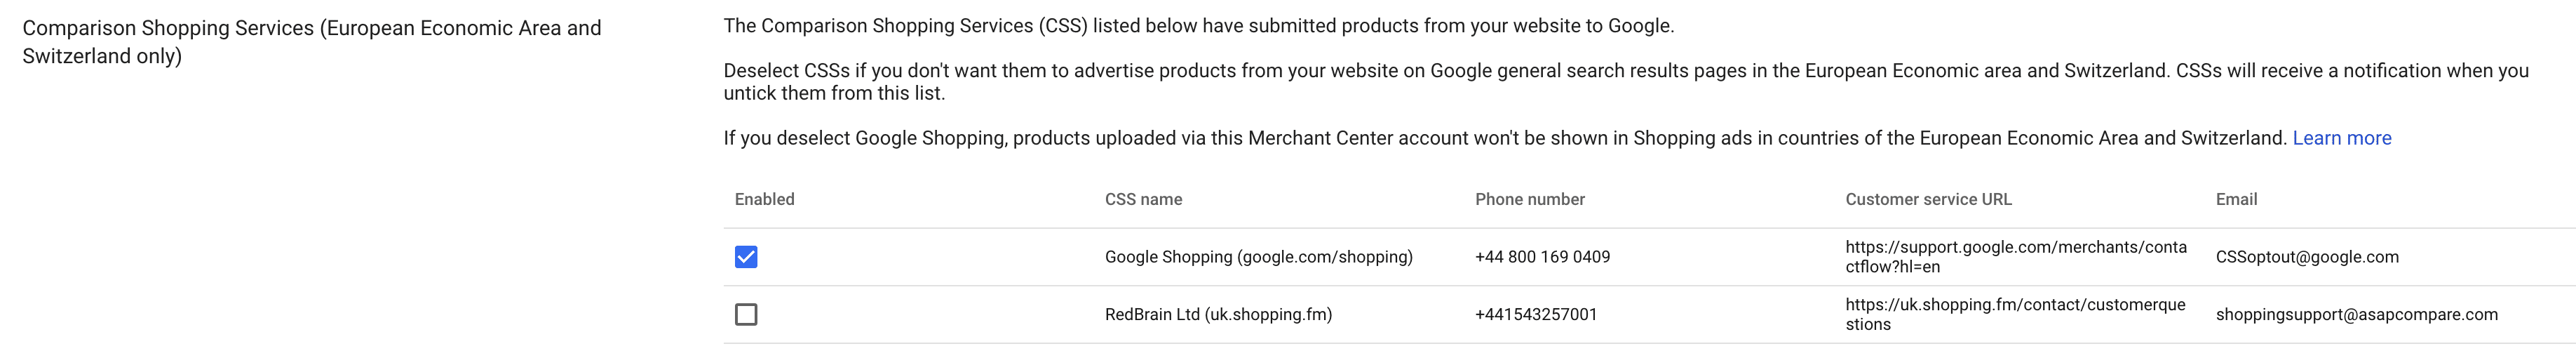Viewport: 2576px width, 358px height.
Task: Click the sentence about CSSs submitting products
Action: [1198, 26]
